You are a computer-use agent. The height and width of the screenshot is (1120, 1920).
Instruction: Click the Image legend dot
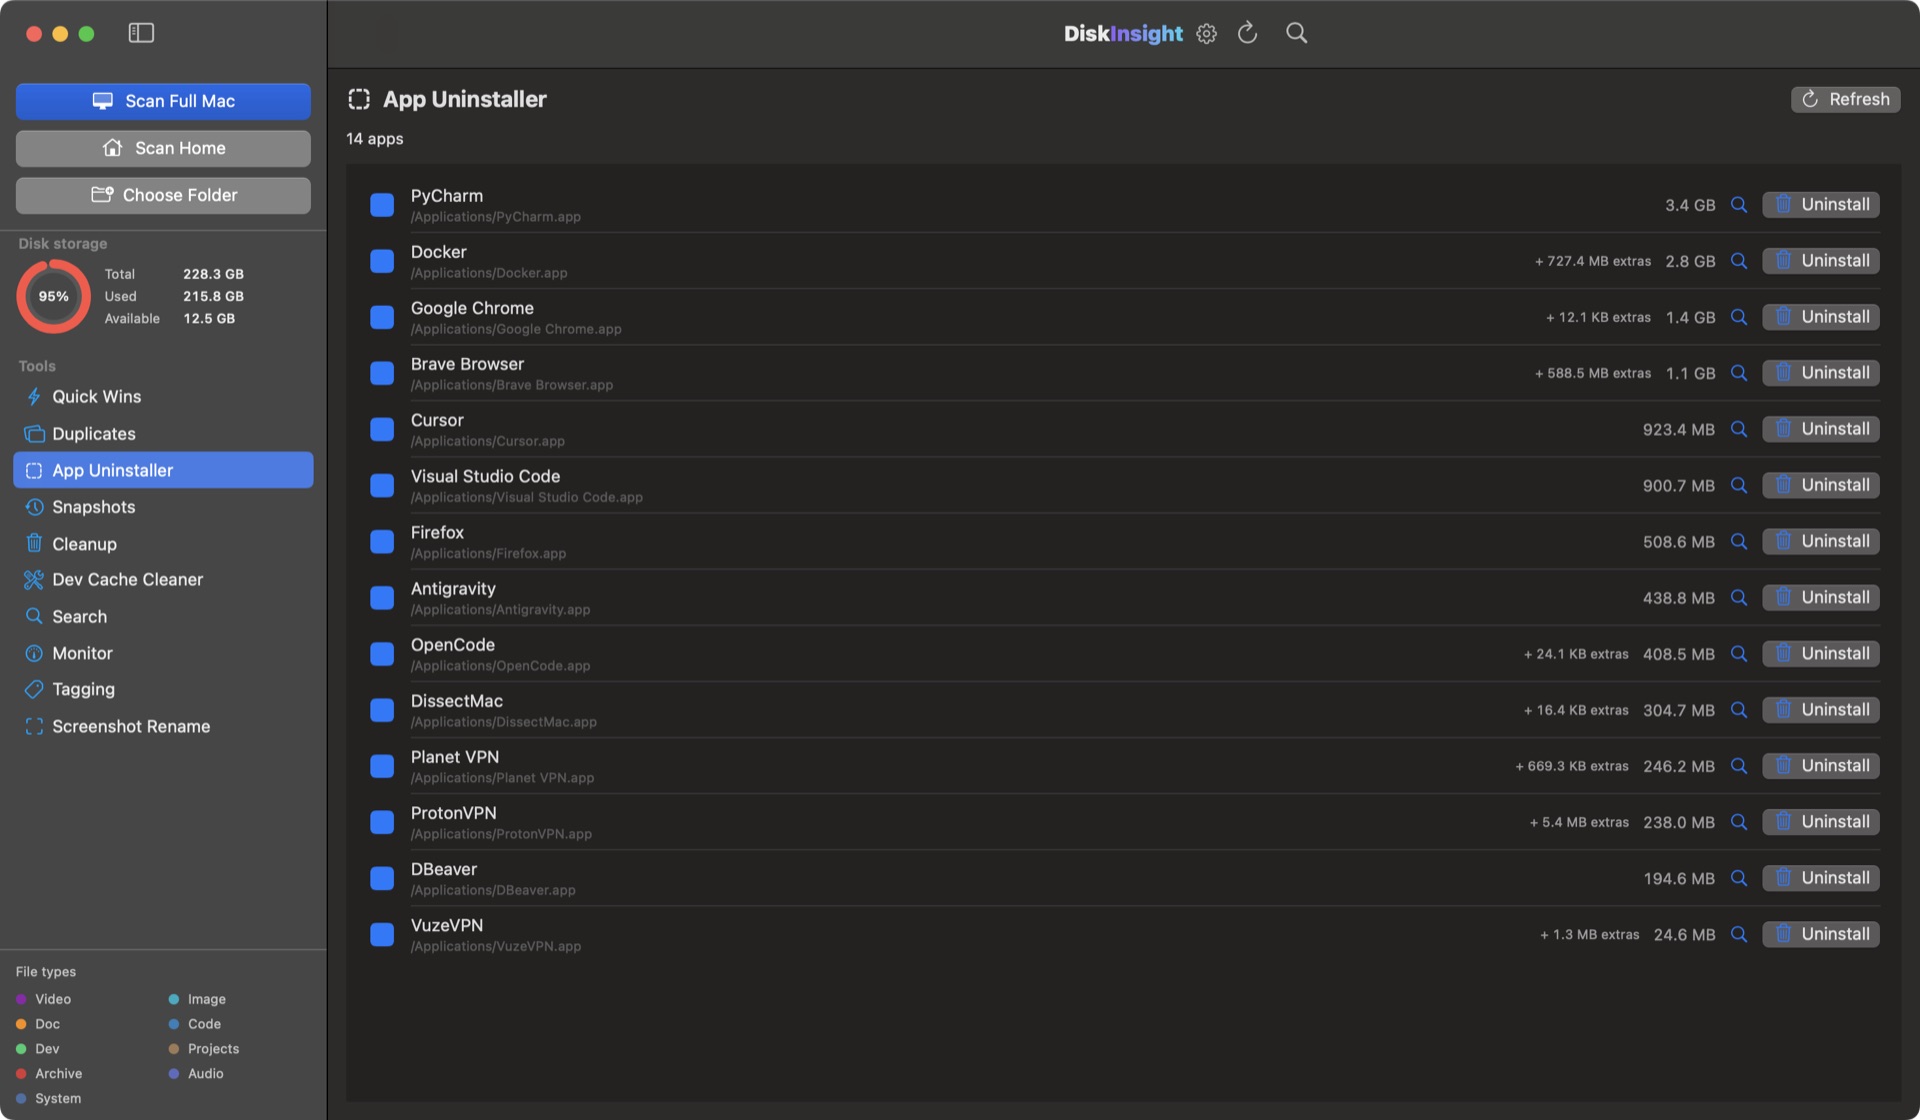point(174,999)
